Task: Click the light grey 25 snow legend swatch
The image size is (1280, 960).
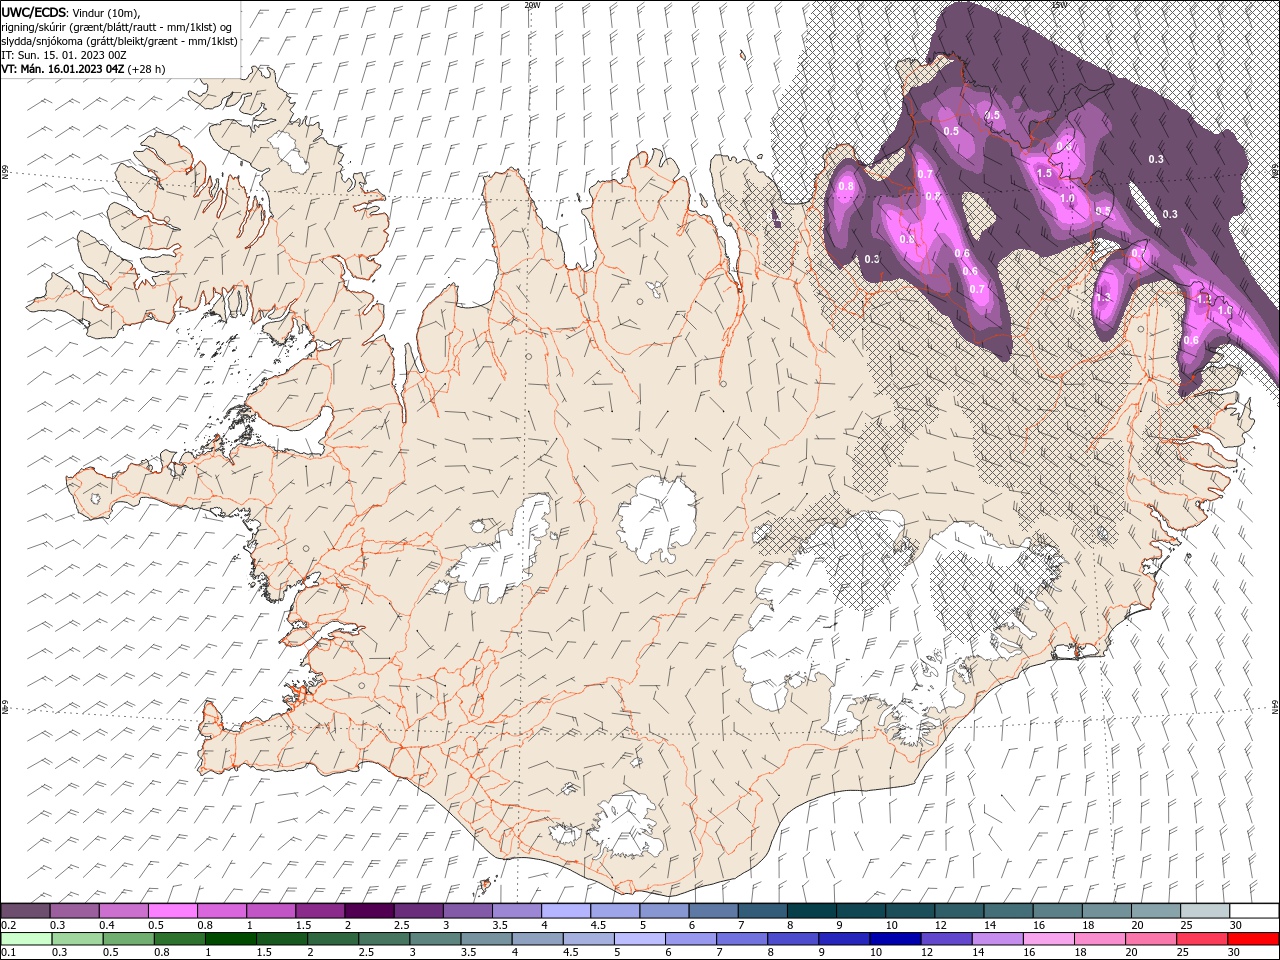Action: 1203,911
